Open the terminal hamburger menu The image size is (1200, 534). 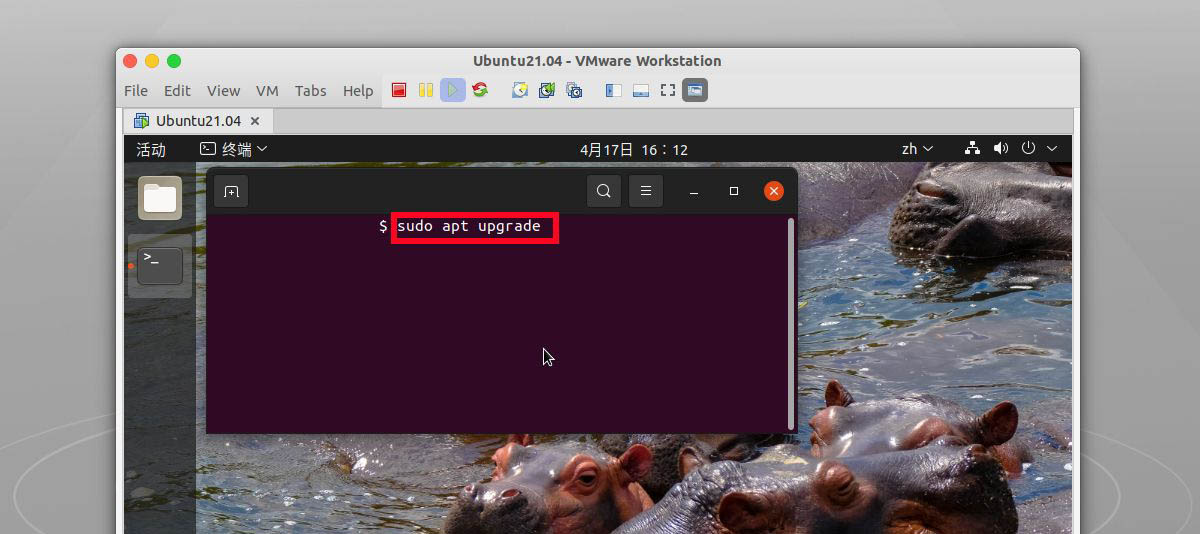click(646, 191)
